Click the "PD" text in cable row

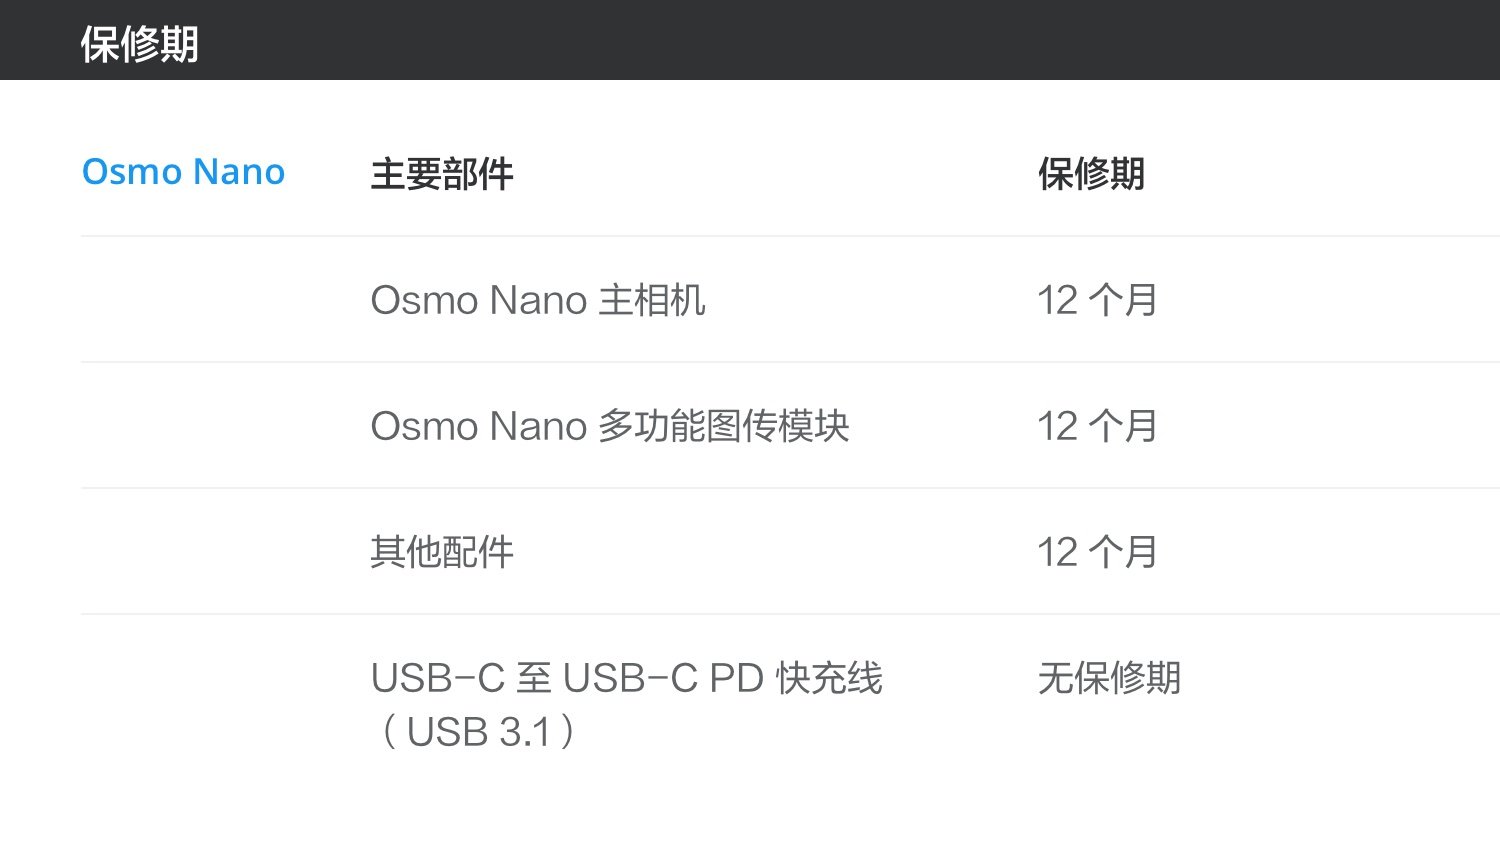[736, 678]
